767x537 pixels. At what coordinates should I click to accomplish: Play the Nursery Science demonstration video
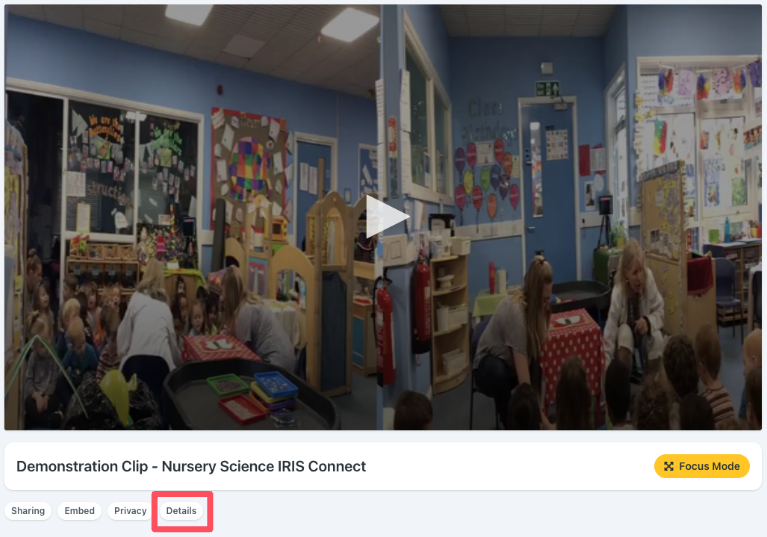point(387,217)
